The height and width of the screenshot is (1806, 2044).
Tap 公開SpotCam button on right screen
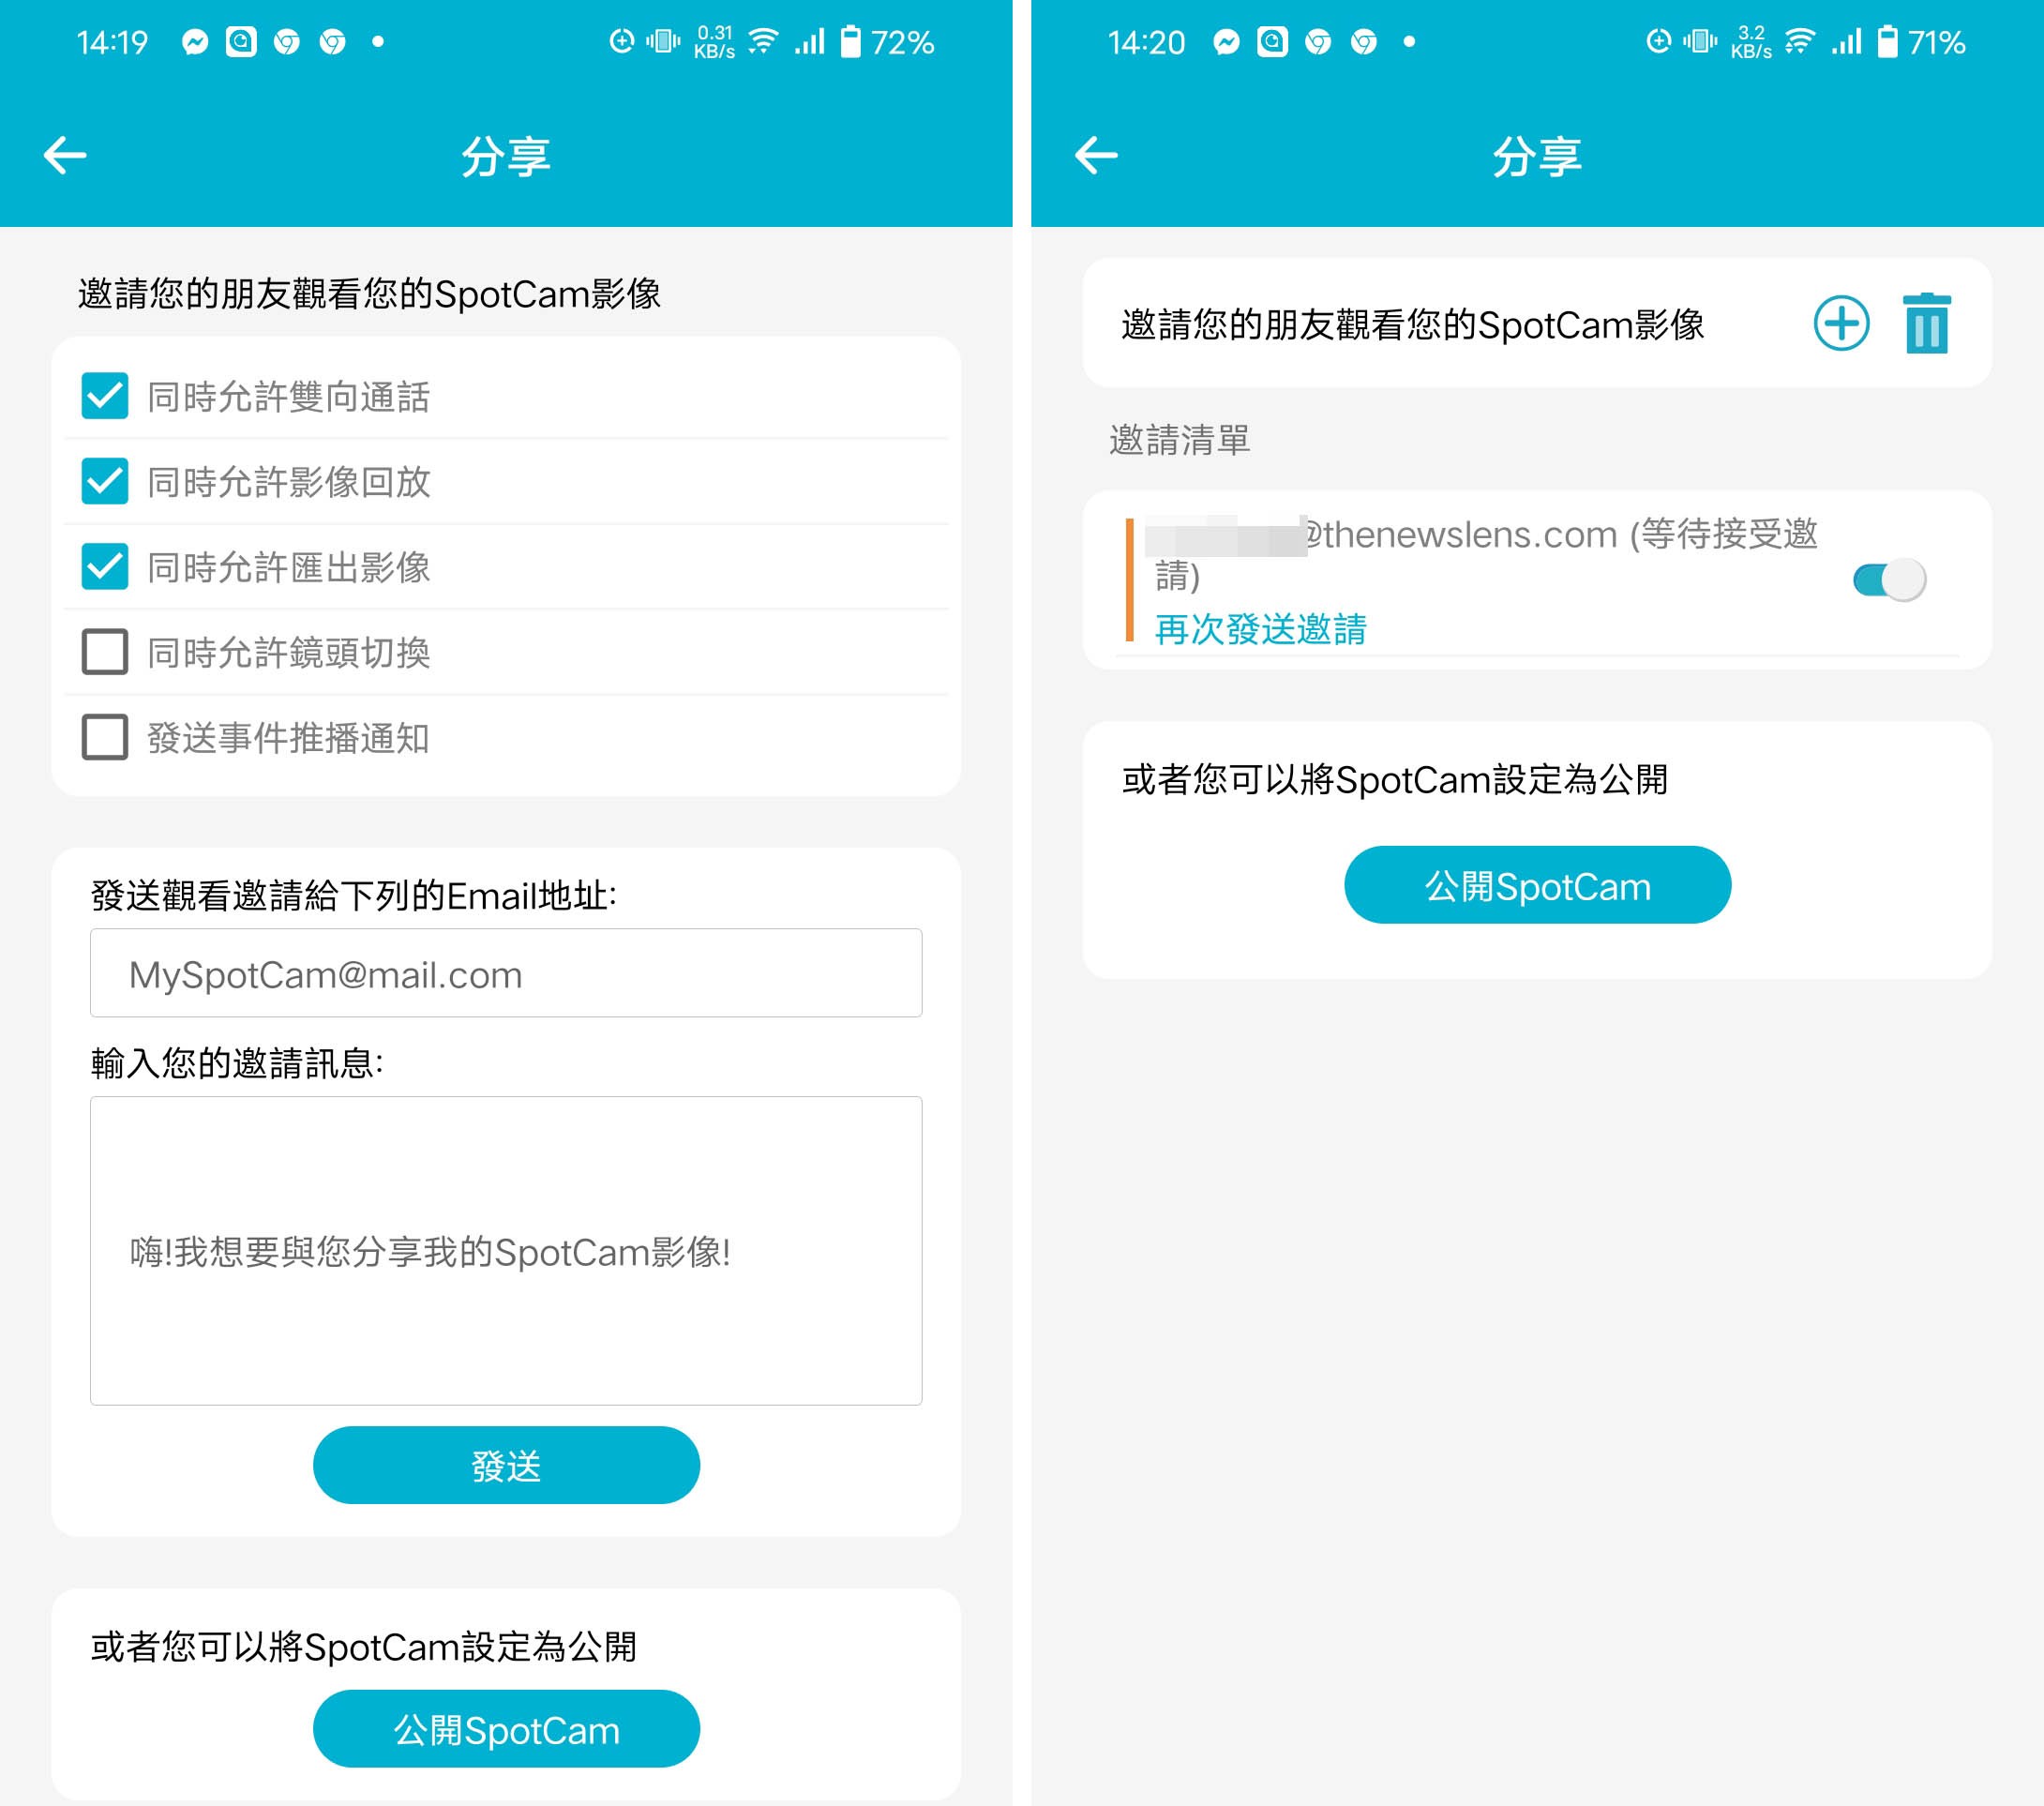1537,885
